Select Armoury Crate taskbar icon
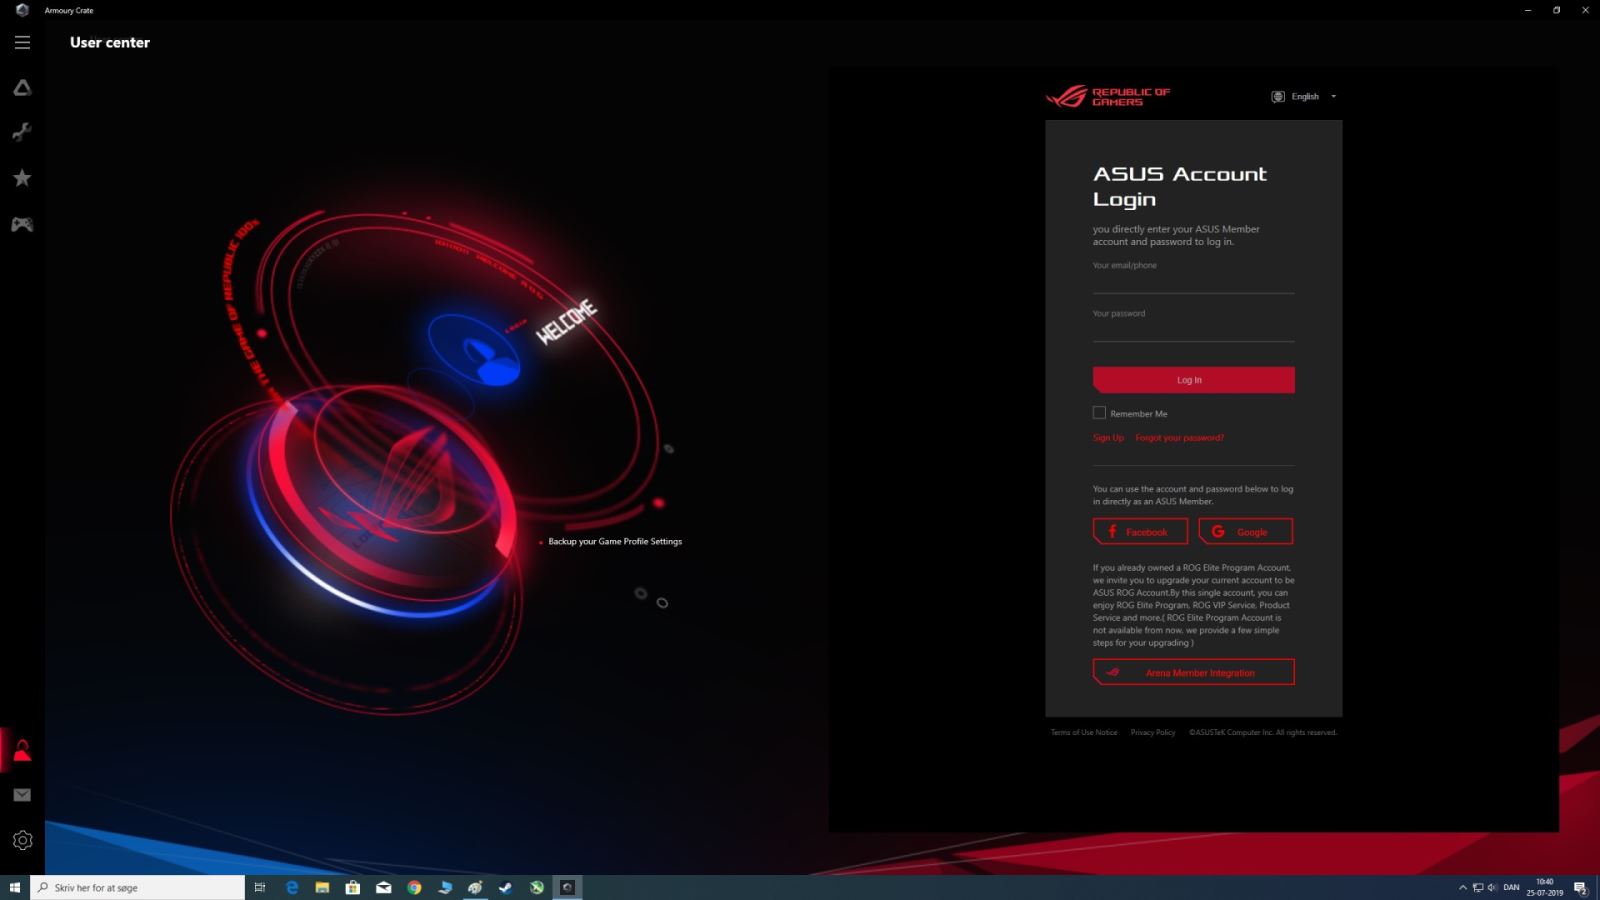Viewport: 1600px width, 900px height. 568,887
